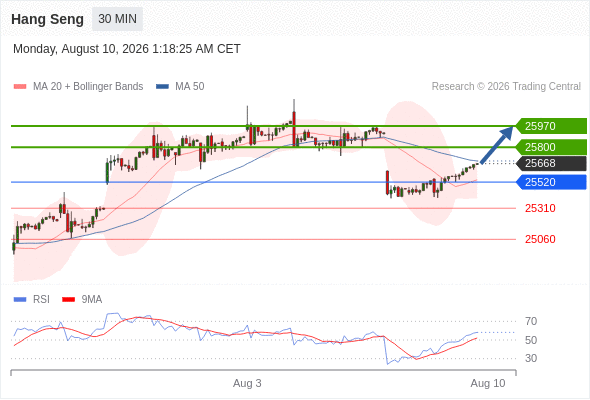The width and height of the screenshot is (590, 400).
Task: Click the MA 50 blue legend swatch
Action: [162, 87]
